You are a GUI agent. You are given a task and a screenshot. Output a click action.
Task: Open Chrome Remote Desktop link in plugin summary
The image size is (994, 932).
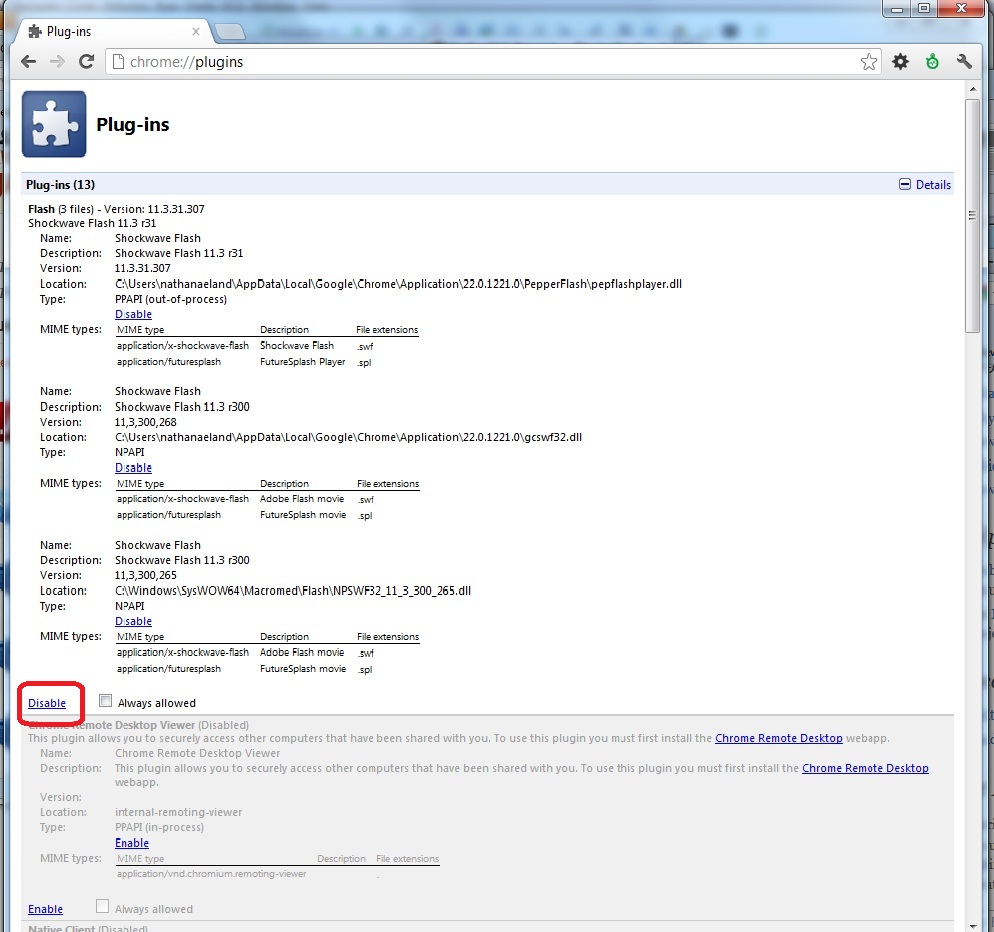778,738
